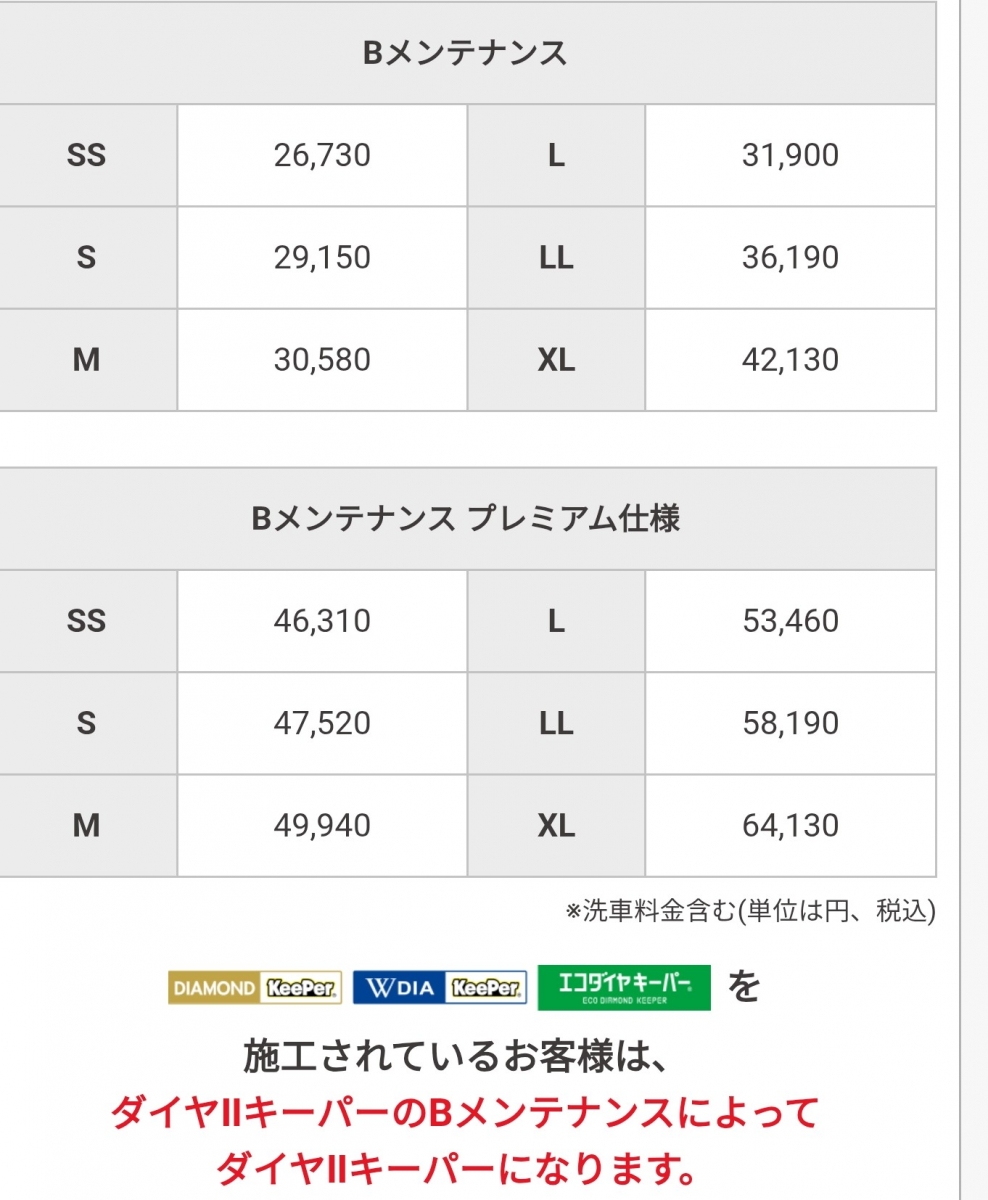Tap the 26,730 price for SS size
The width and height of the screenshot is (988, 1200).
322,155
